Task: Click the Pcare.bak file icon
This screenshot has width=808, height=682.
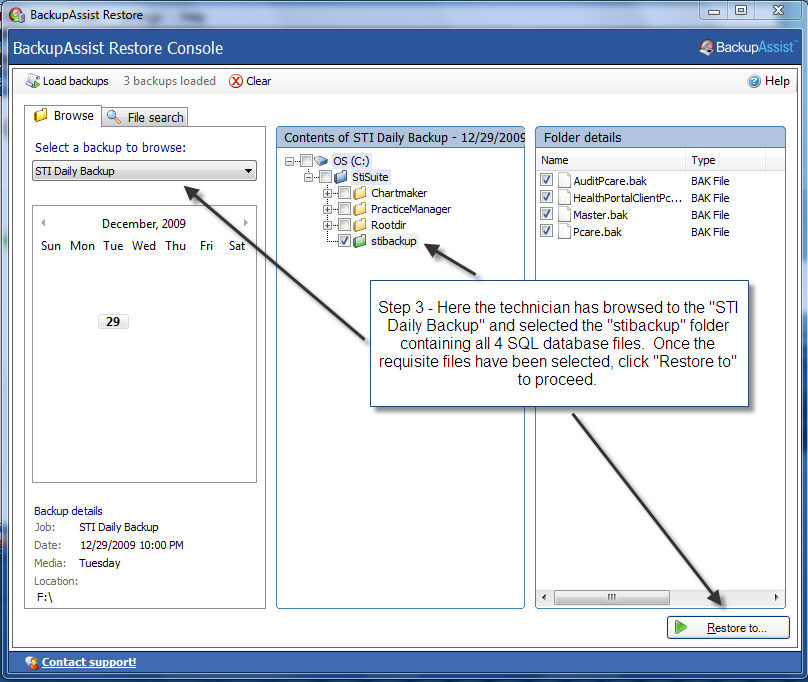Action: pos(564,231)
